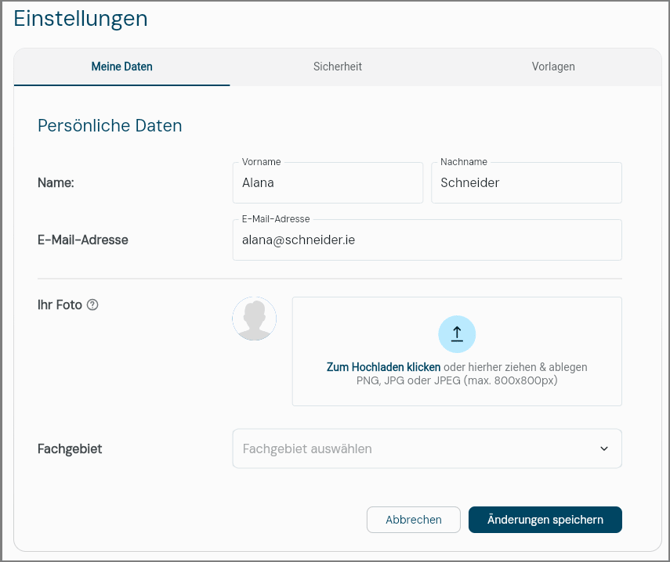
Task: Click the 'PNG, JPG oder JPEG' hint text
Action: 456,380
